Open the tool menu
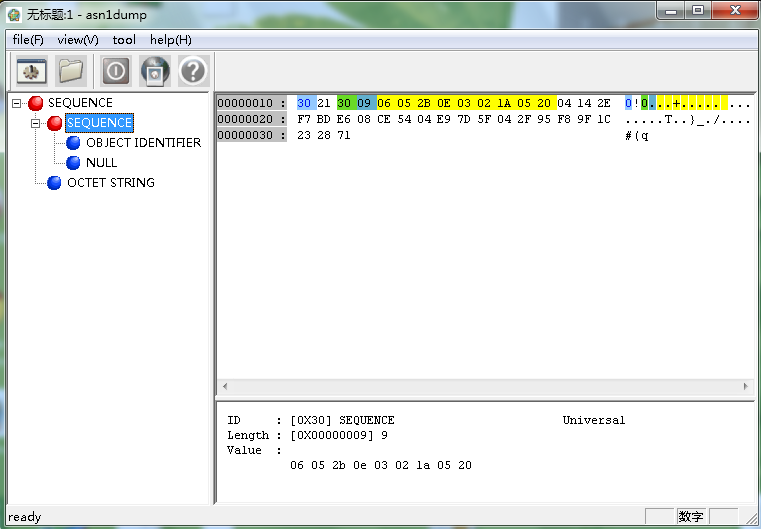 [x=124, y=40]
